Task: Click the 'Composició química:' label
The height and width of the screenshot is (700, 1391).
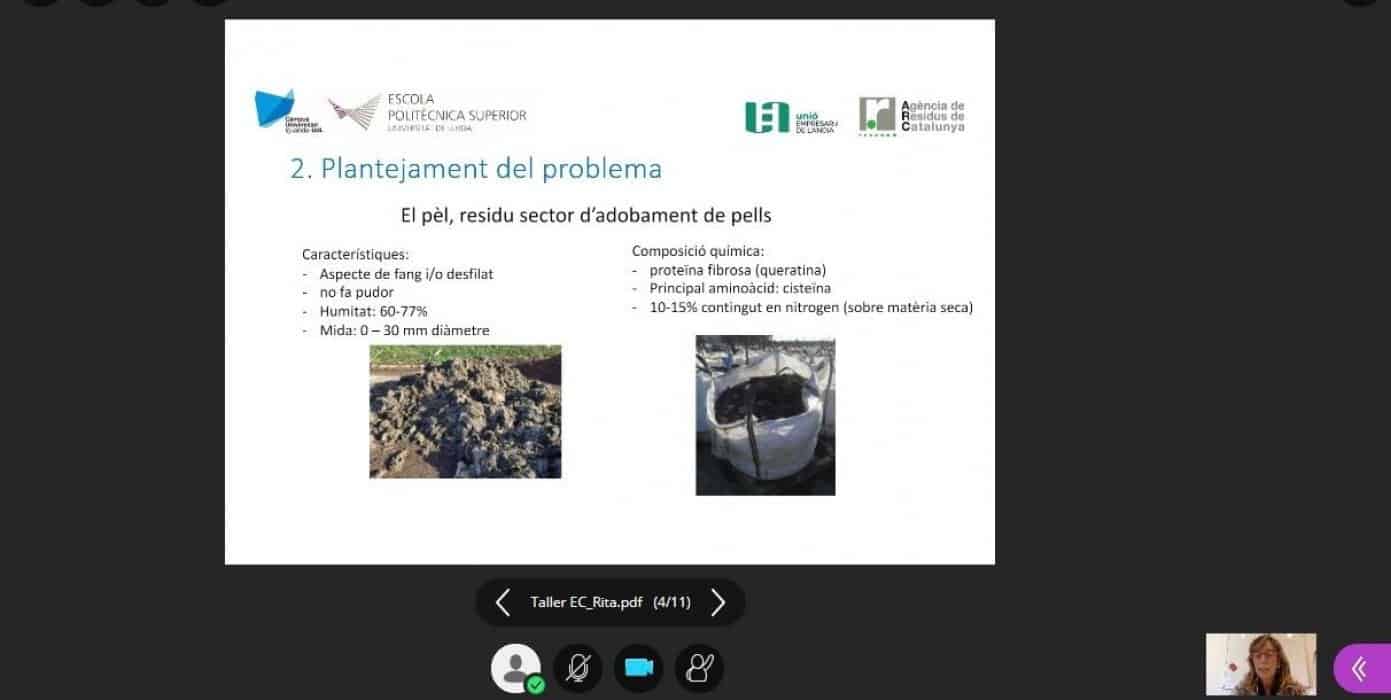Action: click(698, 251)
